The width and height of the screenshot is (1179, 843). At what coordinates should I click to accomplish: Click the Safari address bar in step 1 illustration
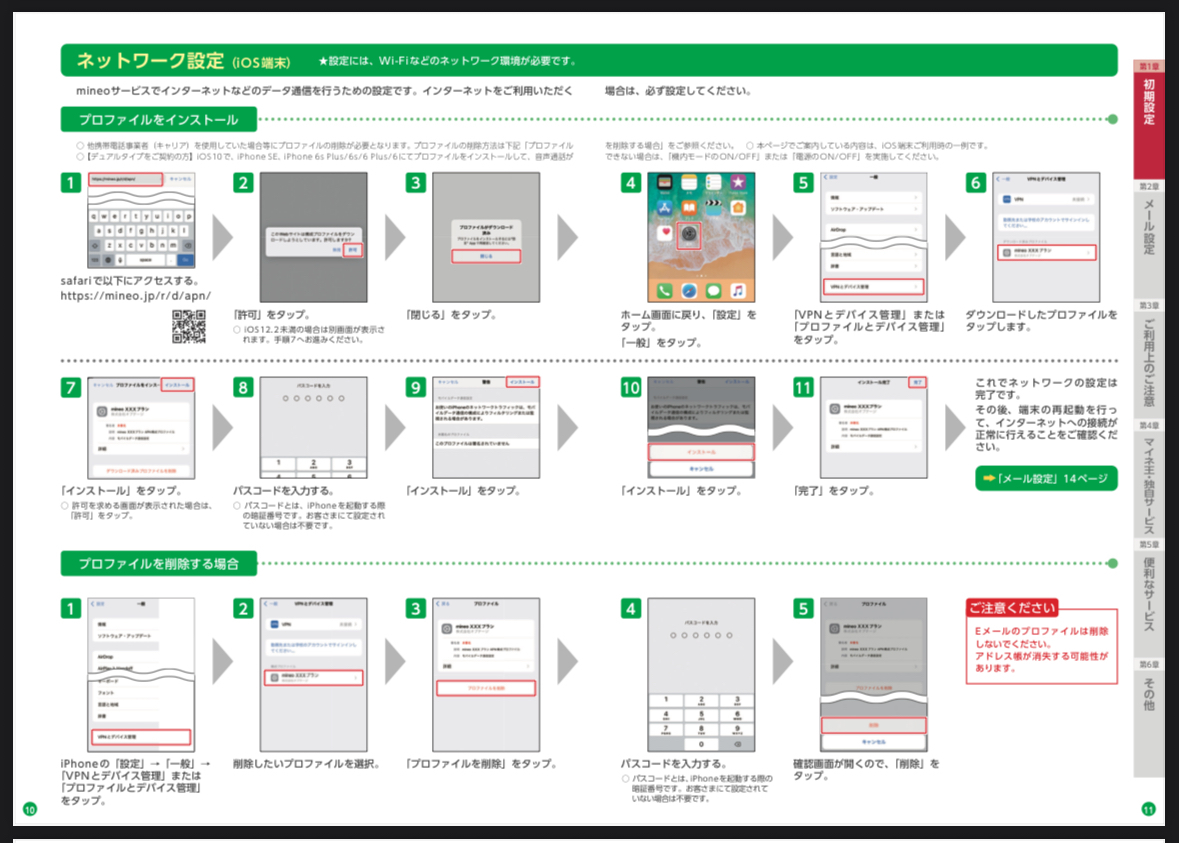126,179
